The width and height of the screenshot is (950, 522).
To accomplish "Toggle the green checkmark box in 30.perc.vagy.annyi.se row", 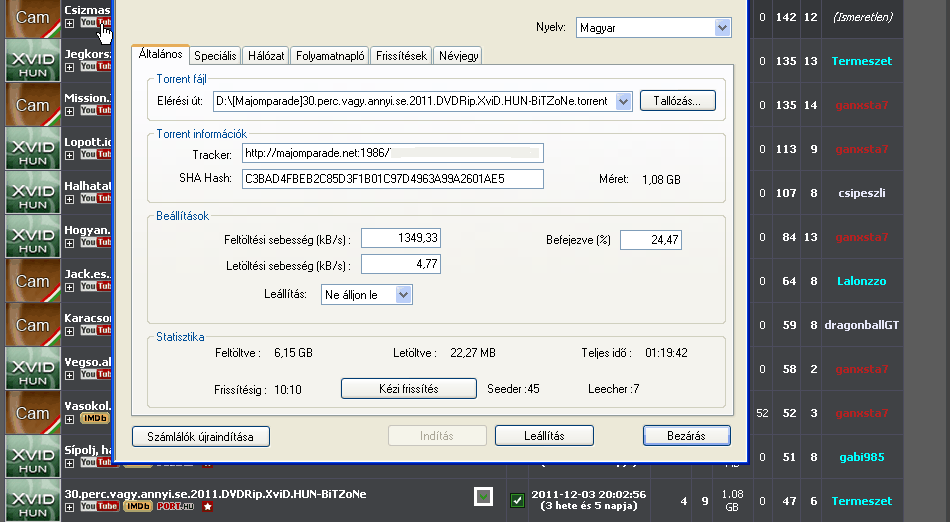I will (x=517, y=500).
